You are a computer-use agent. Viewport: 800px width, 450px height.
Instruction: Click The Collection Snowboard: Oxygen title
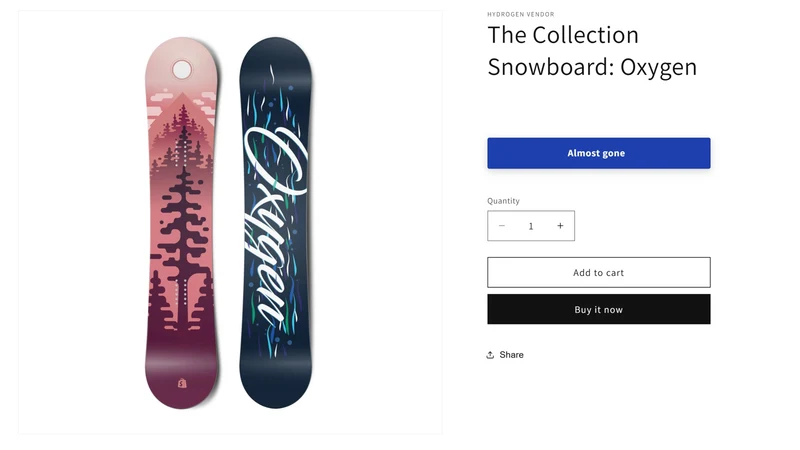pyautogui.click(x=592, y=51)
